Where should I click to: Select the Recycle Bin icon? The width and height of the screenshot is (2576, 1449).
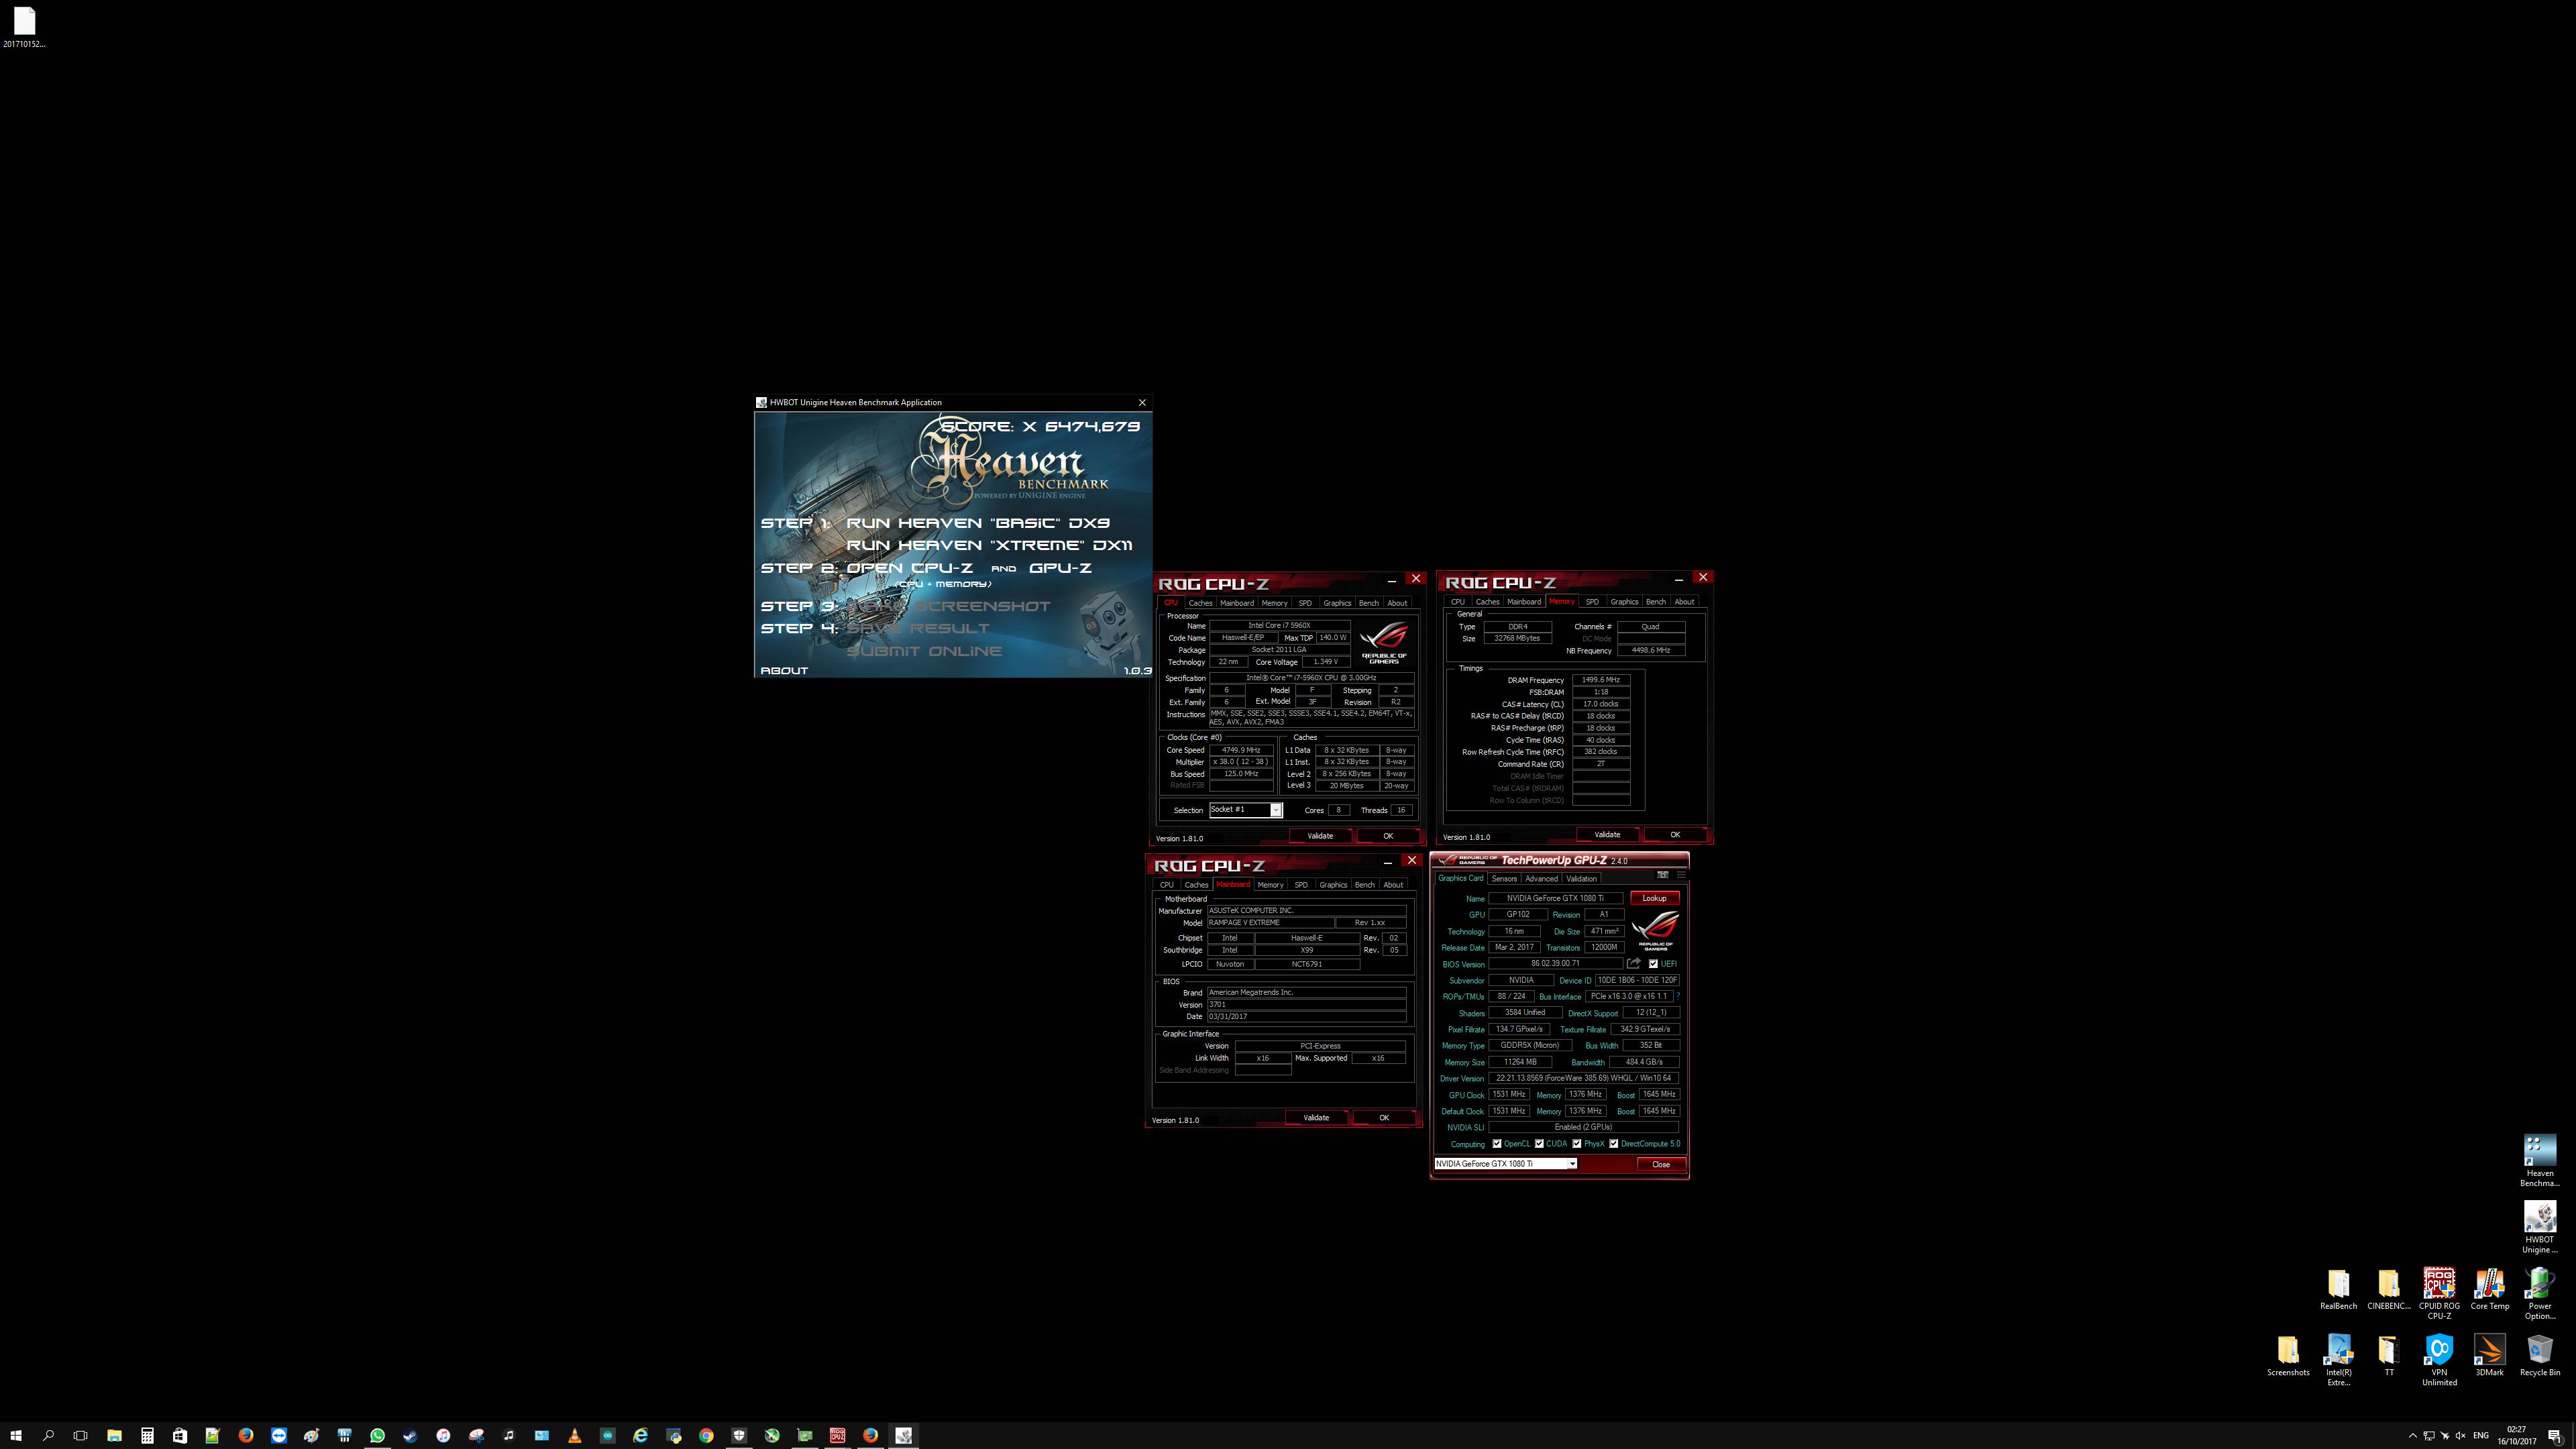click(2539, 1355)
